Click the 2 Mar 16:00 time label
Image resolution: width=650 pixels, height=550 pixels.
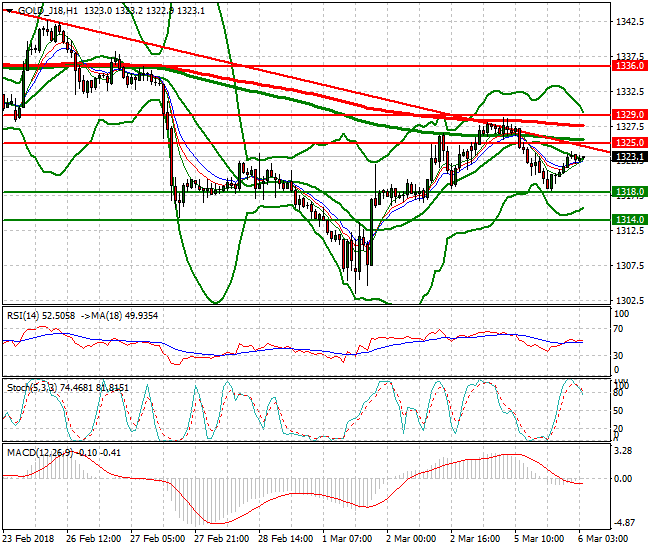click(475, 539)
